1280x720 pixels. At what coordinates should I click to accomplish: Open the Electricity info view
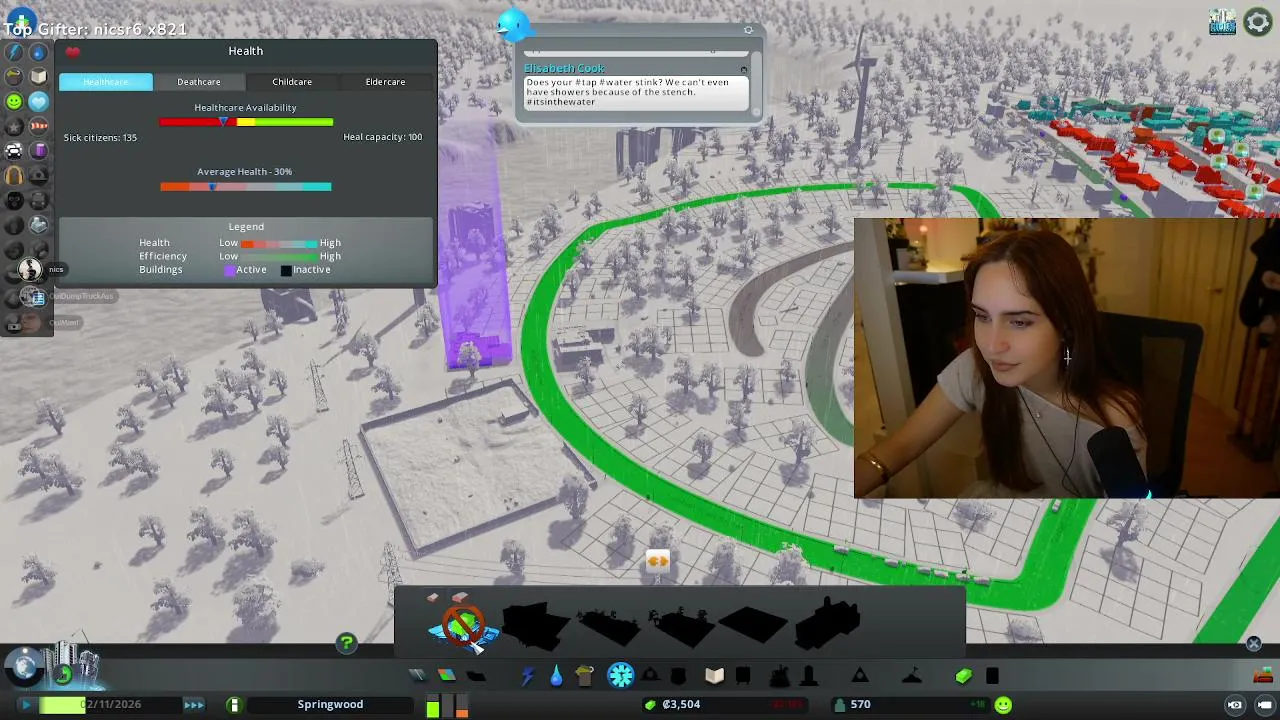pos(14,52)
